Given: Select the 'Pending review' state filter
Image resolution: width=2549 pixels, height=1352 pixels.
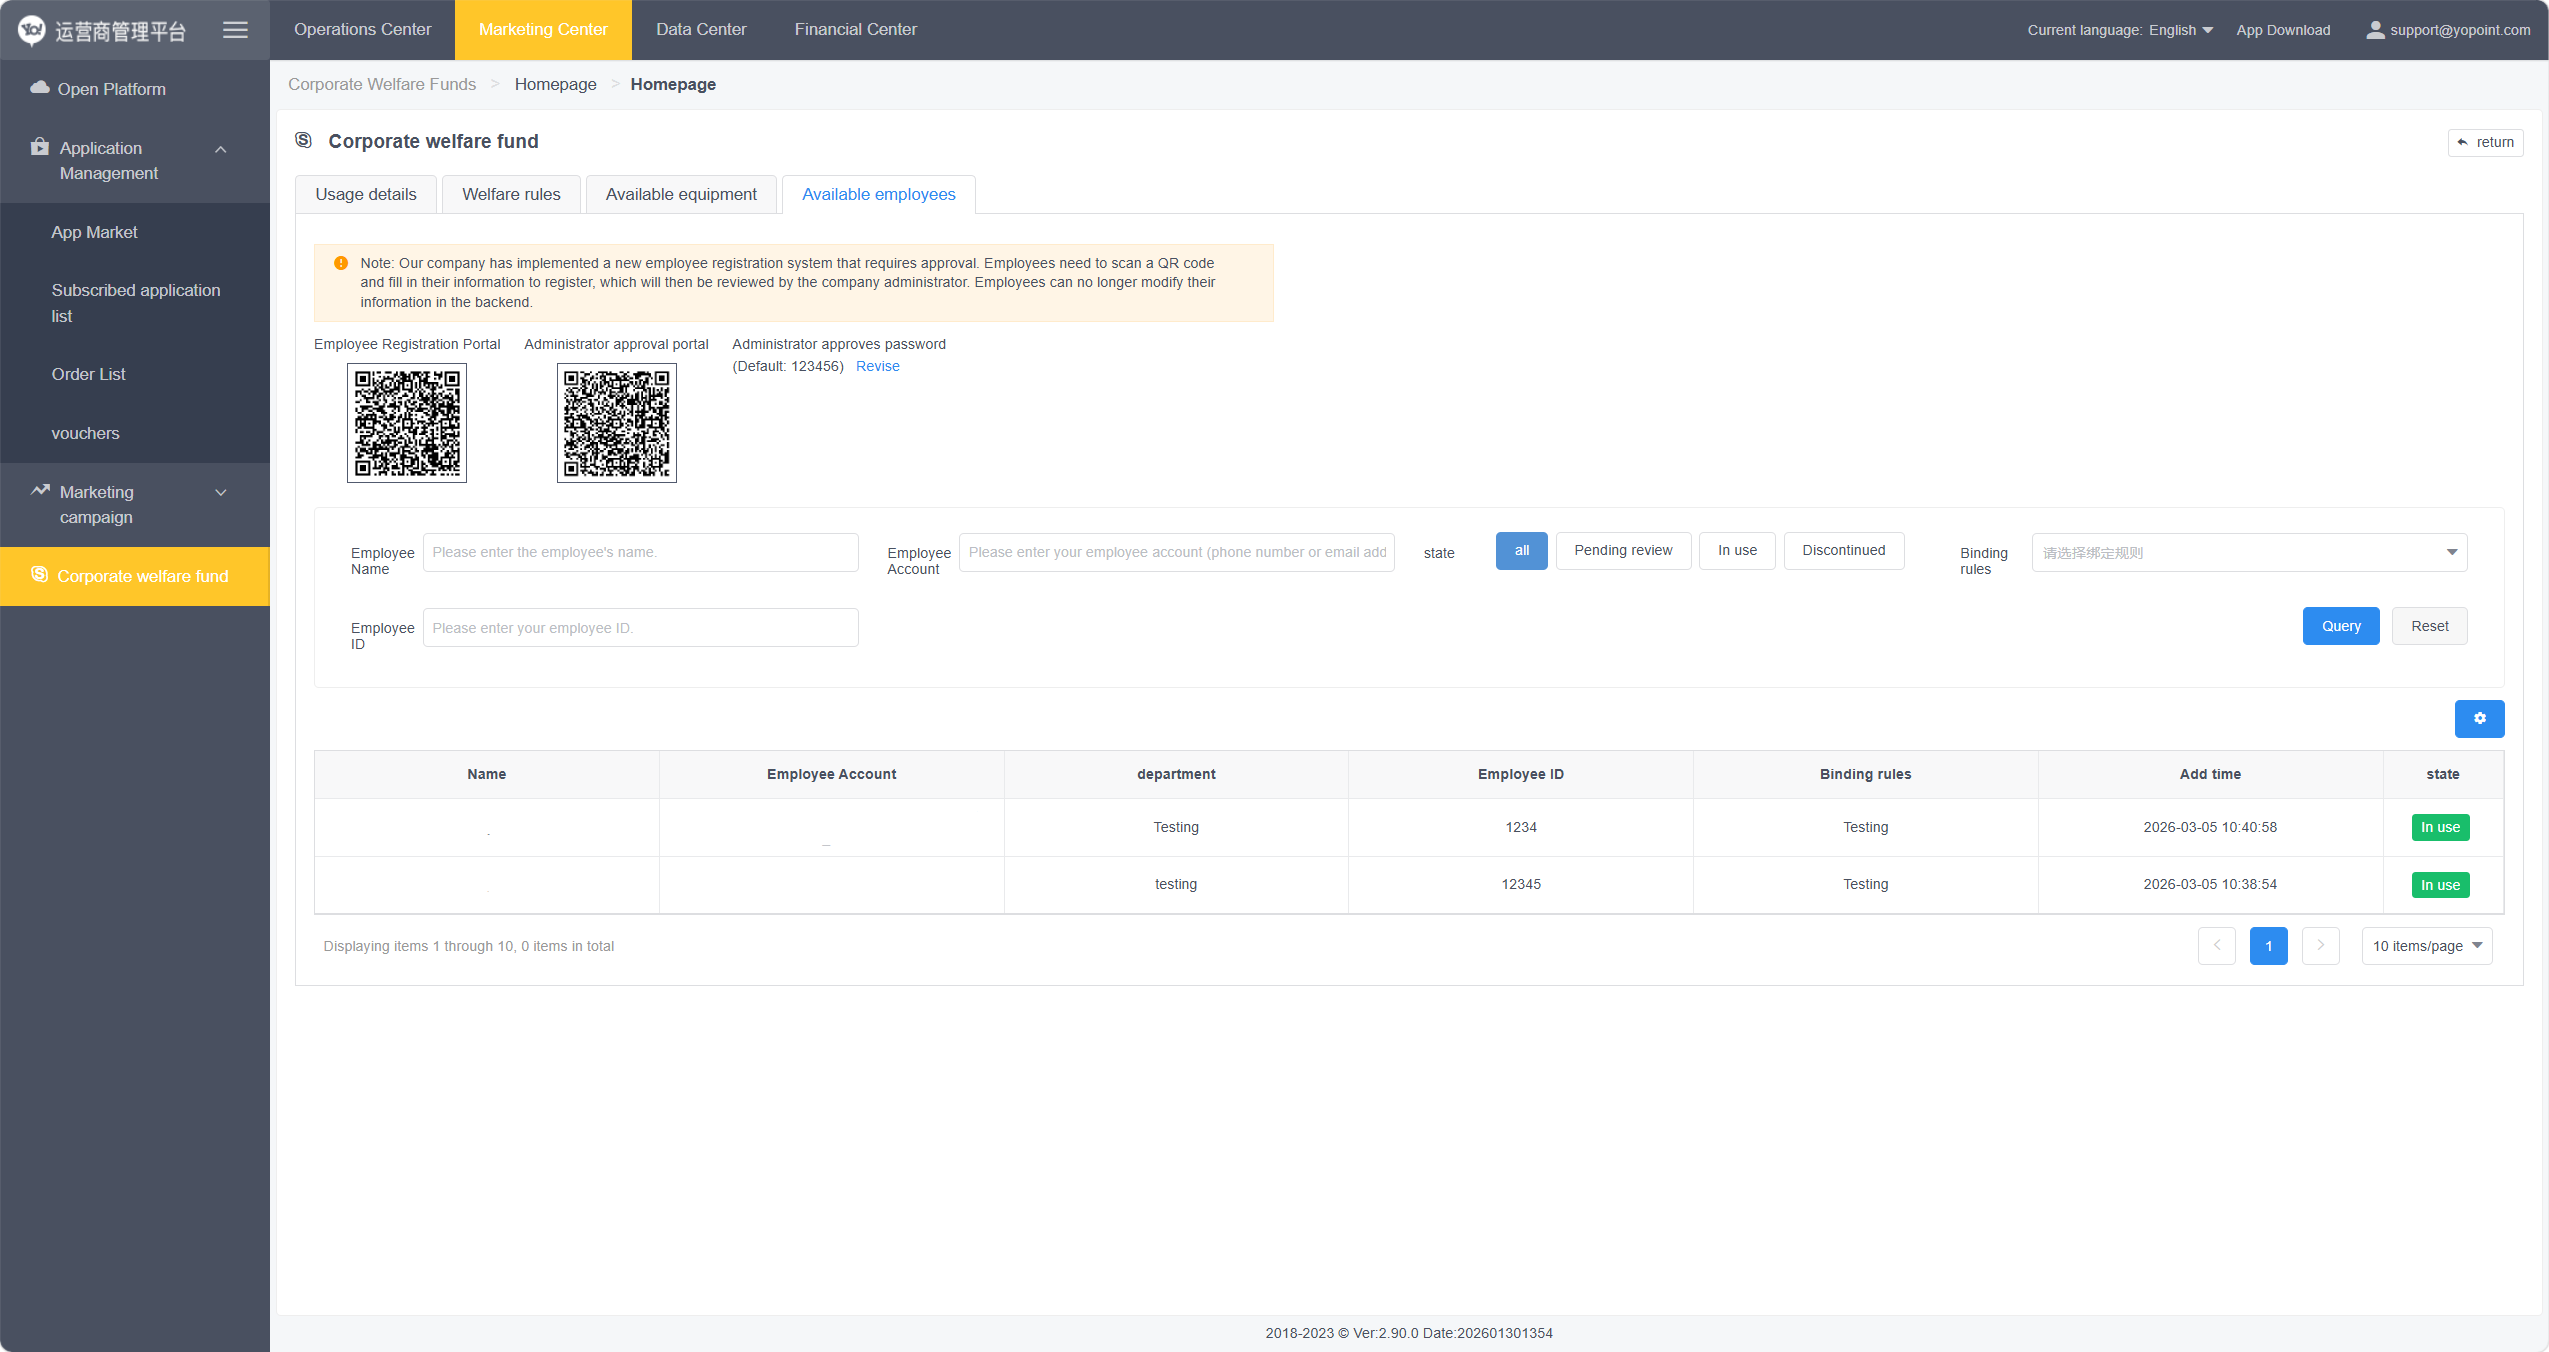Looking at the screenshot, I should tap(1623, 551).
